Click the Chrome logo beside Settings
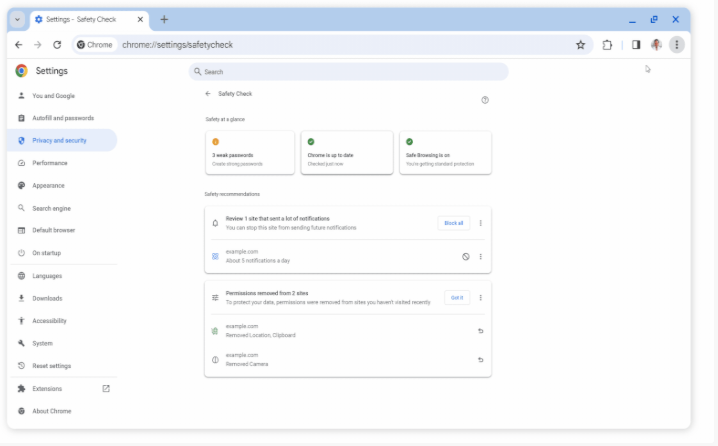Viewport: 718px width, 446px height. pos(22,71)
